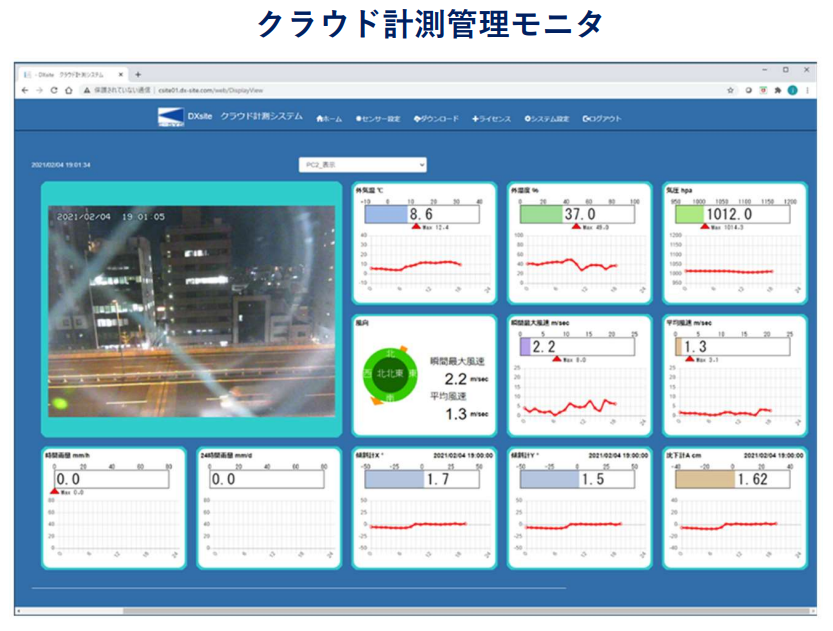Expand the PC2_表示 display dropdown
Viewport: 833px width, 631px height.
363,165
